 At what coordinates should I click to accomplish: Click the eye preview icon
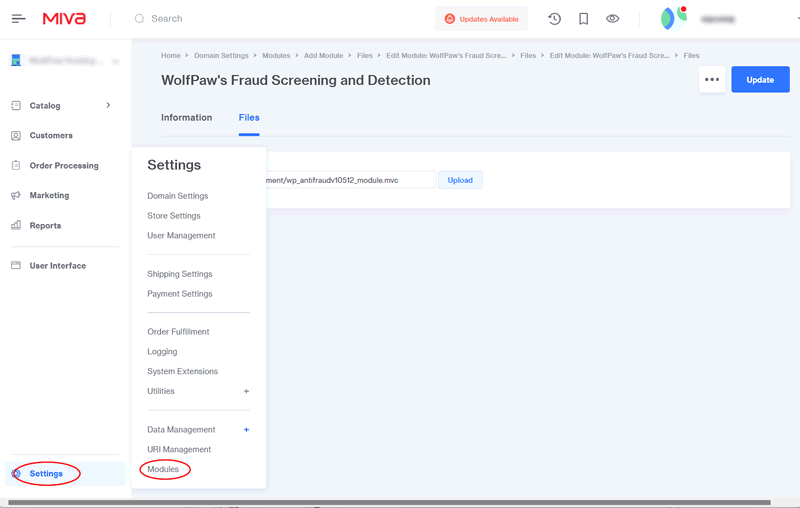[x=613, y=19]
